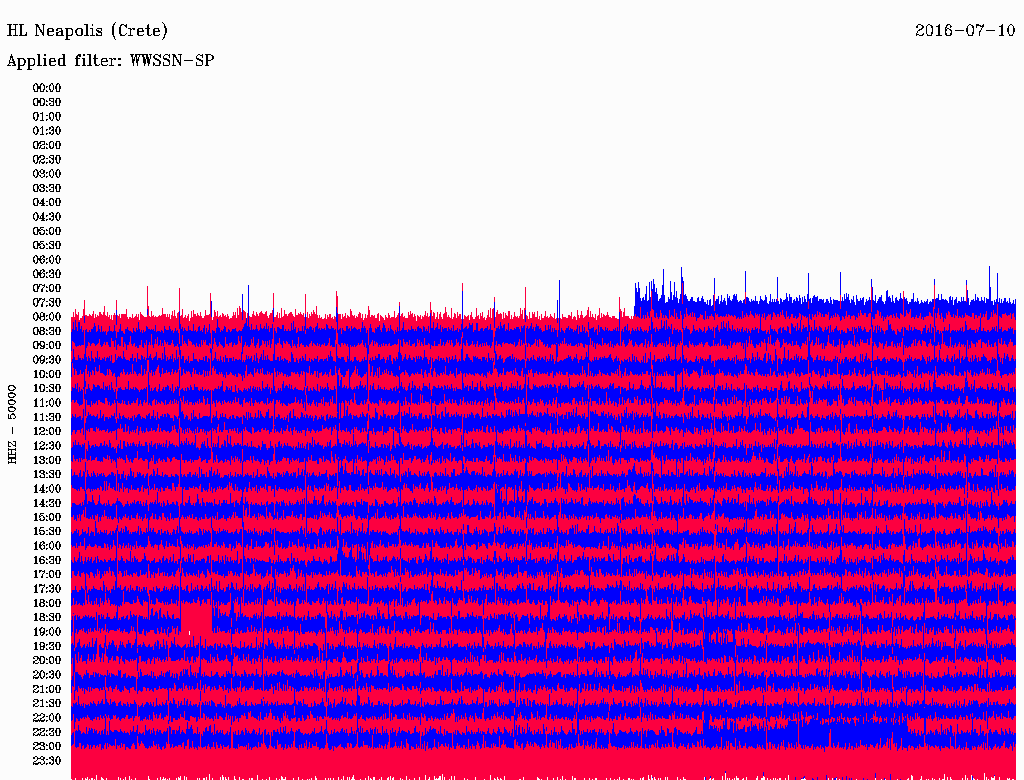The width and height of the screenshot is (1024, 780).
Task: Click the 04:30 time label
Action: [47, 217]
